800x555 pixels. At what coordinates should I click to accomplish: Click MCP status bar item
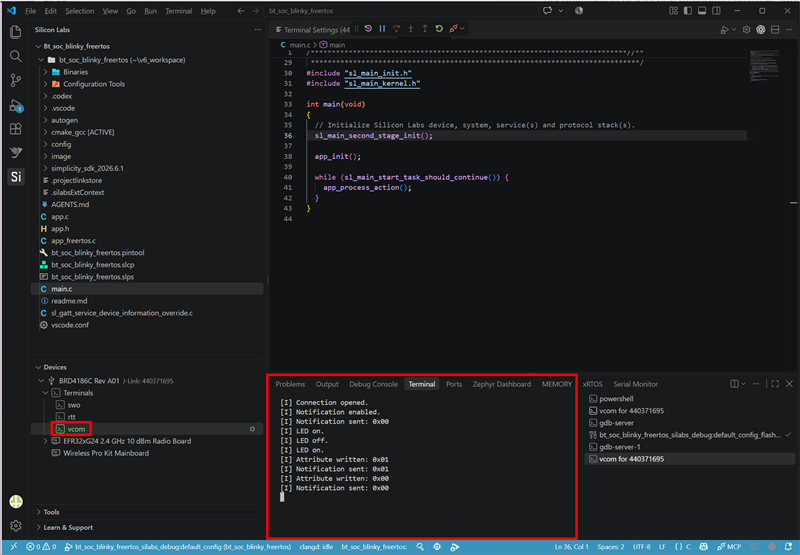point(729,547)
